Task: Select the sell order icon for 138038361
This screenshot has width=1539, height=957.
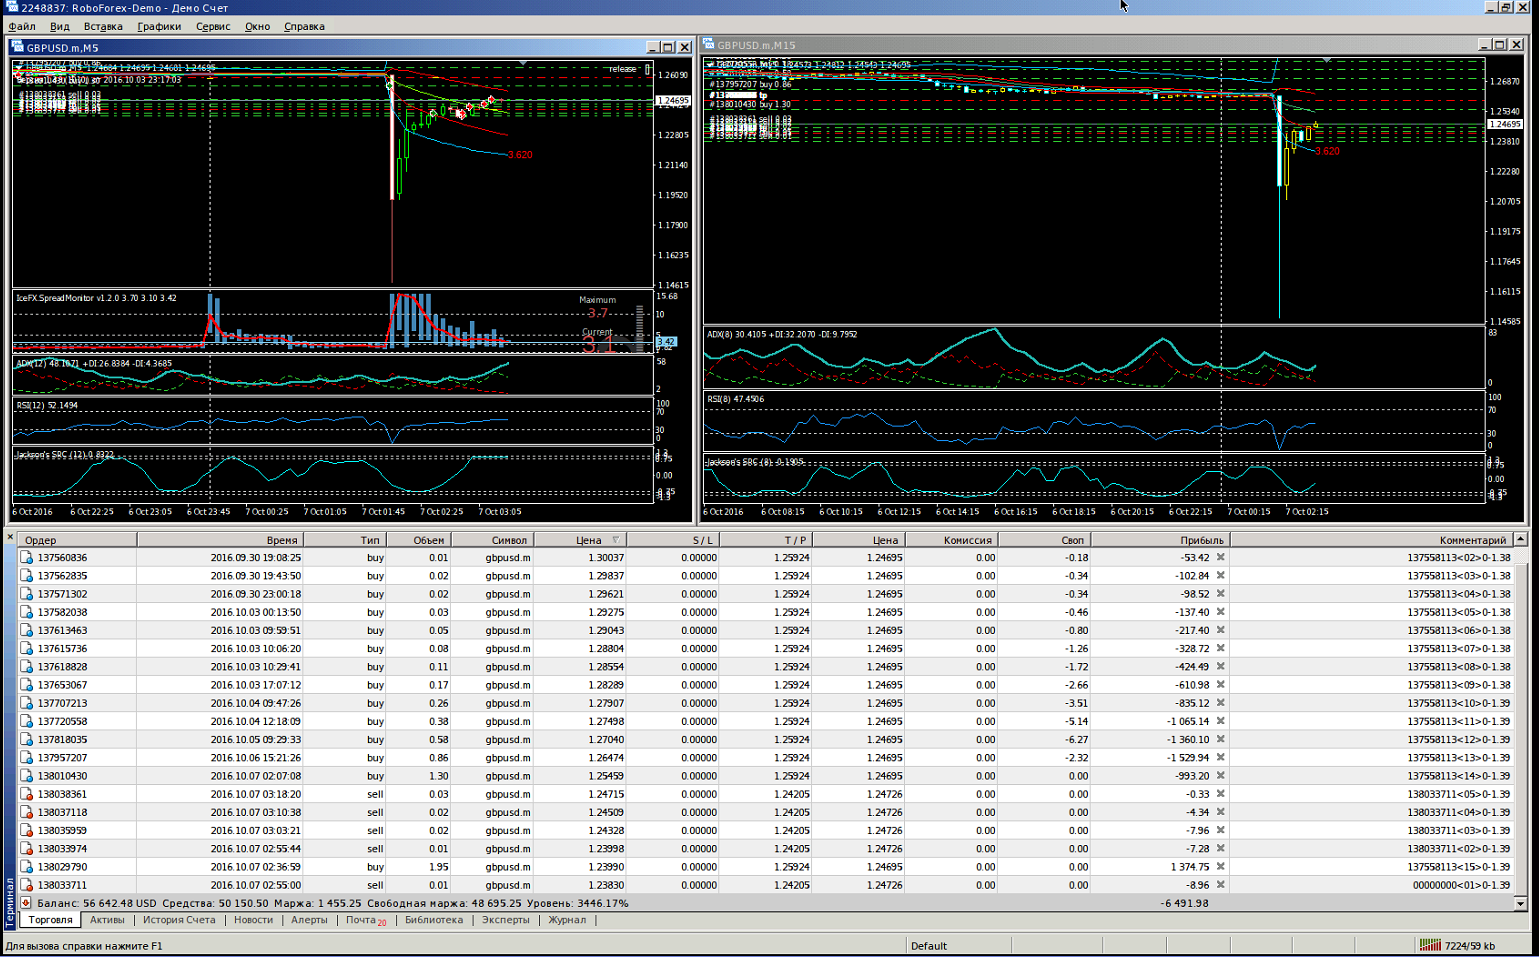Action: coord(27,794)
